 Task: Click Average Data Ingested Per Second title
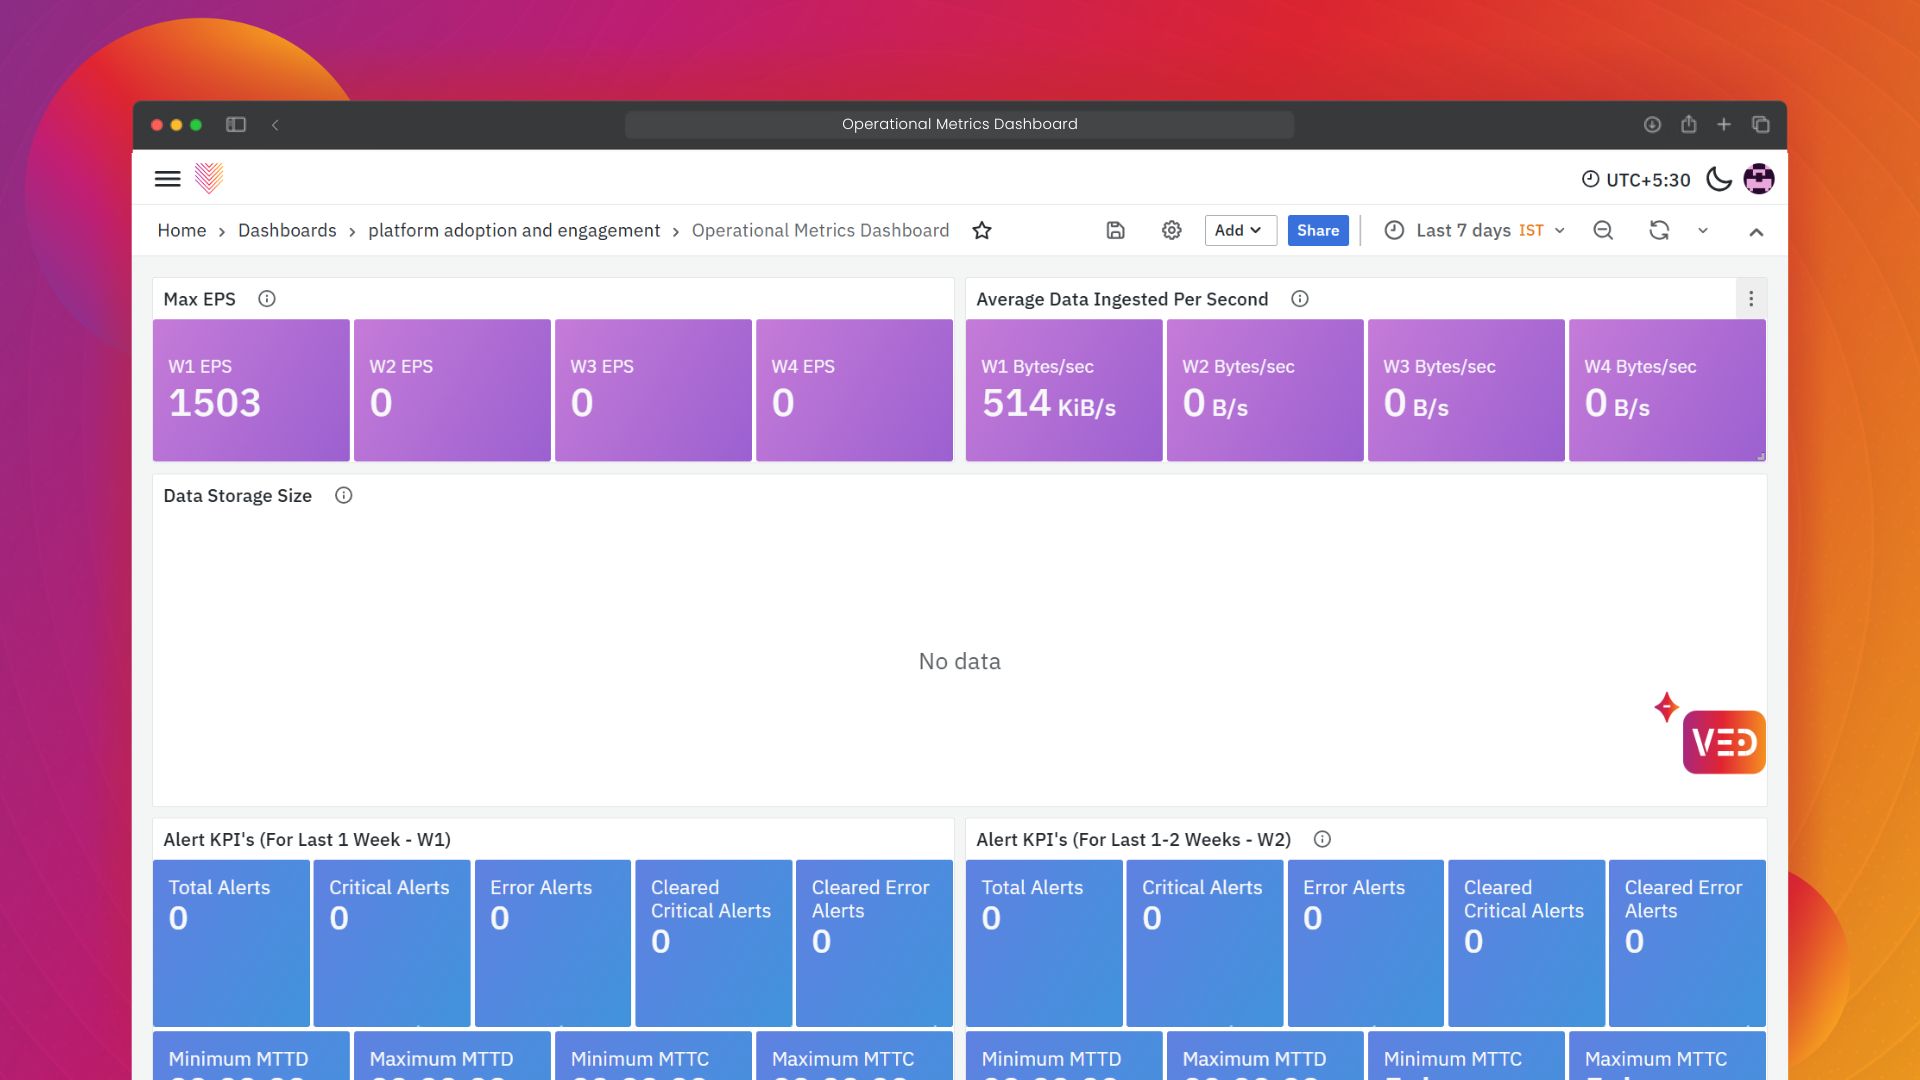pos(1122,299)
